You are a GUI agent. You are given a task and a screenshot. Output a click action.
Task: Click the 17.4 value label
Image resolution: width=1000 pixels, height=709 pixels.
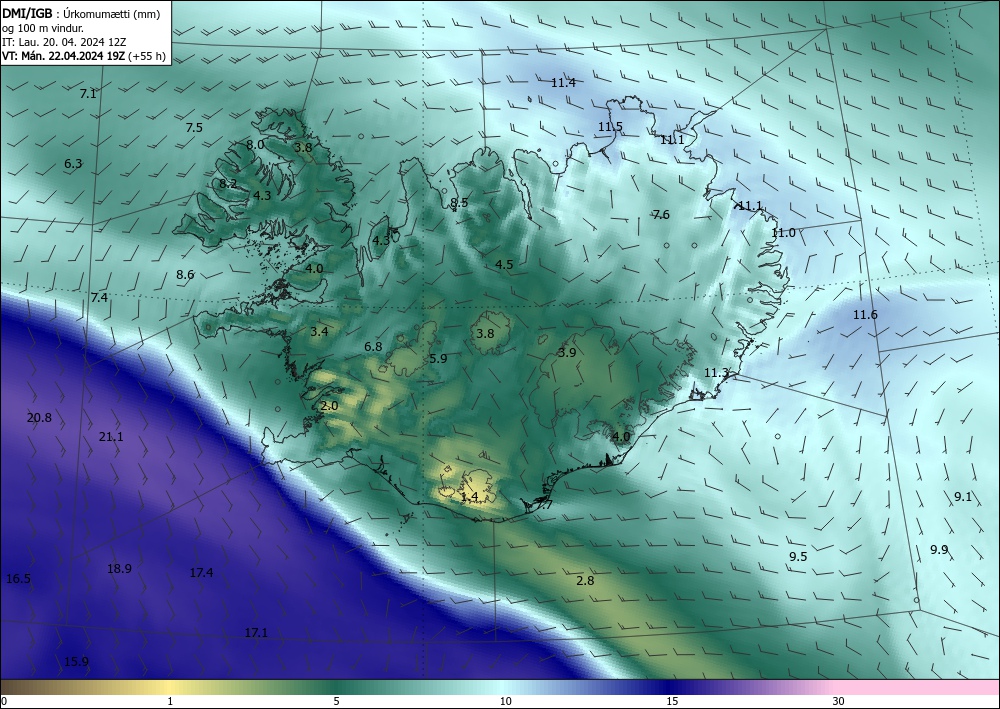pyautogui.click(x=201, y=573)
